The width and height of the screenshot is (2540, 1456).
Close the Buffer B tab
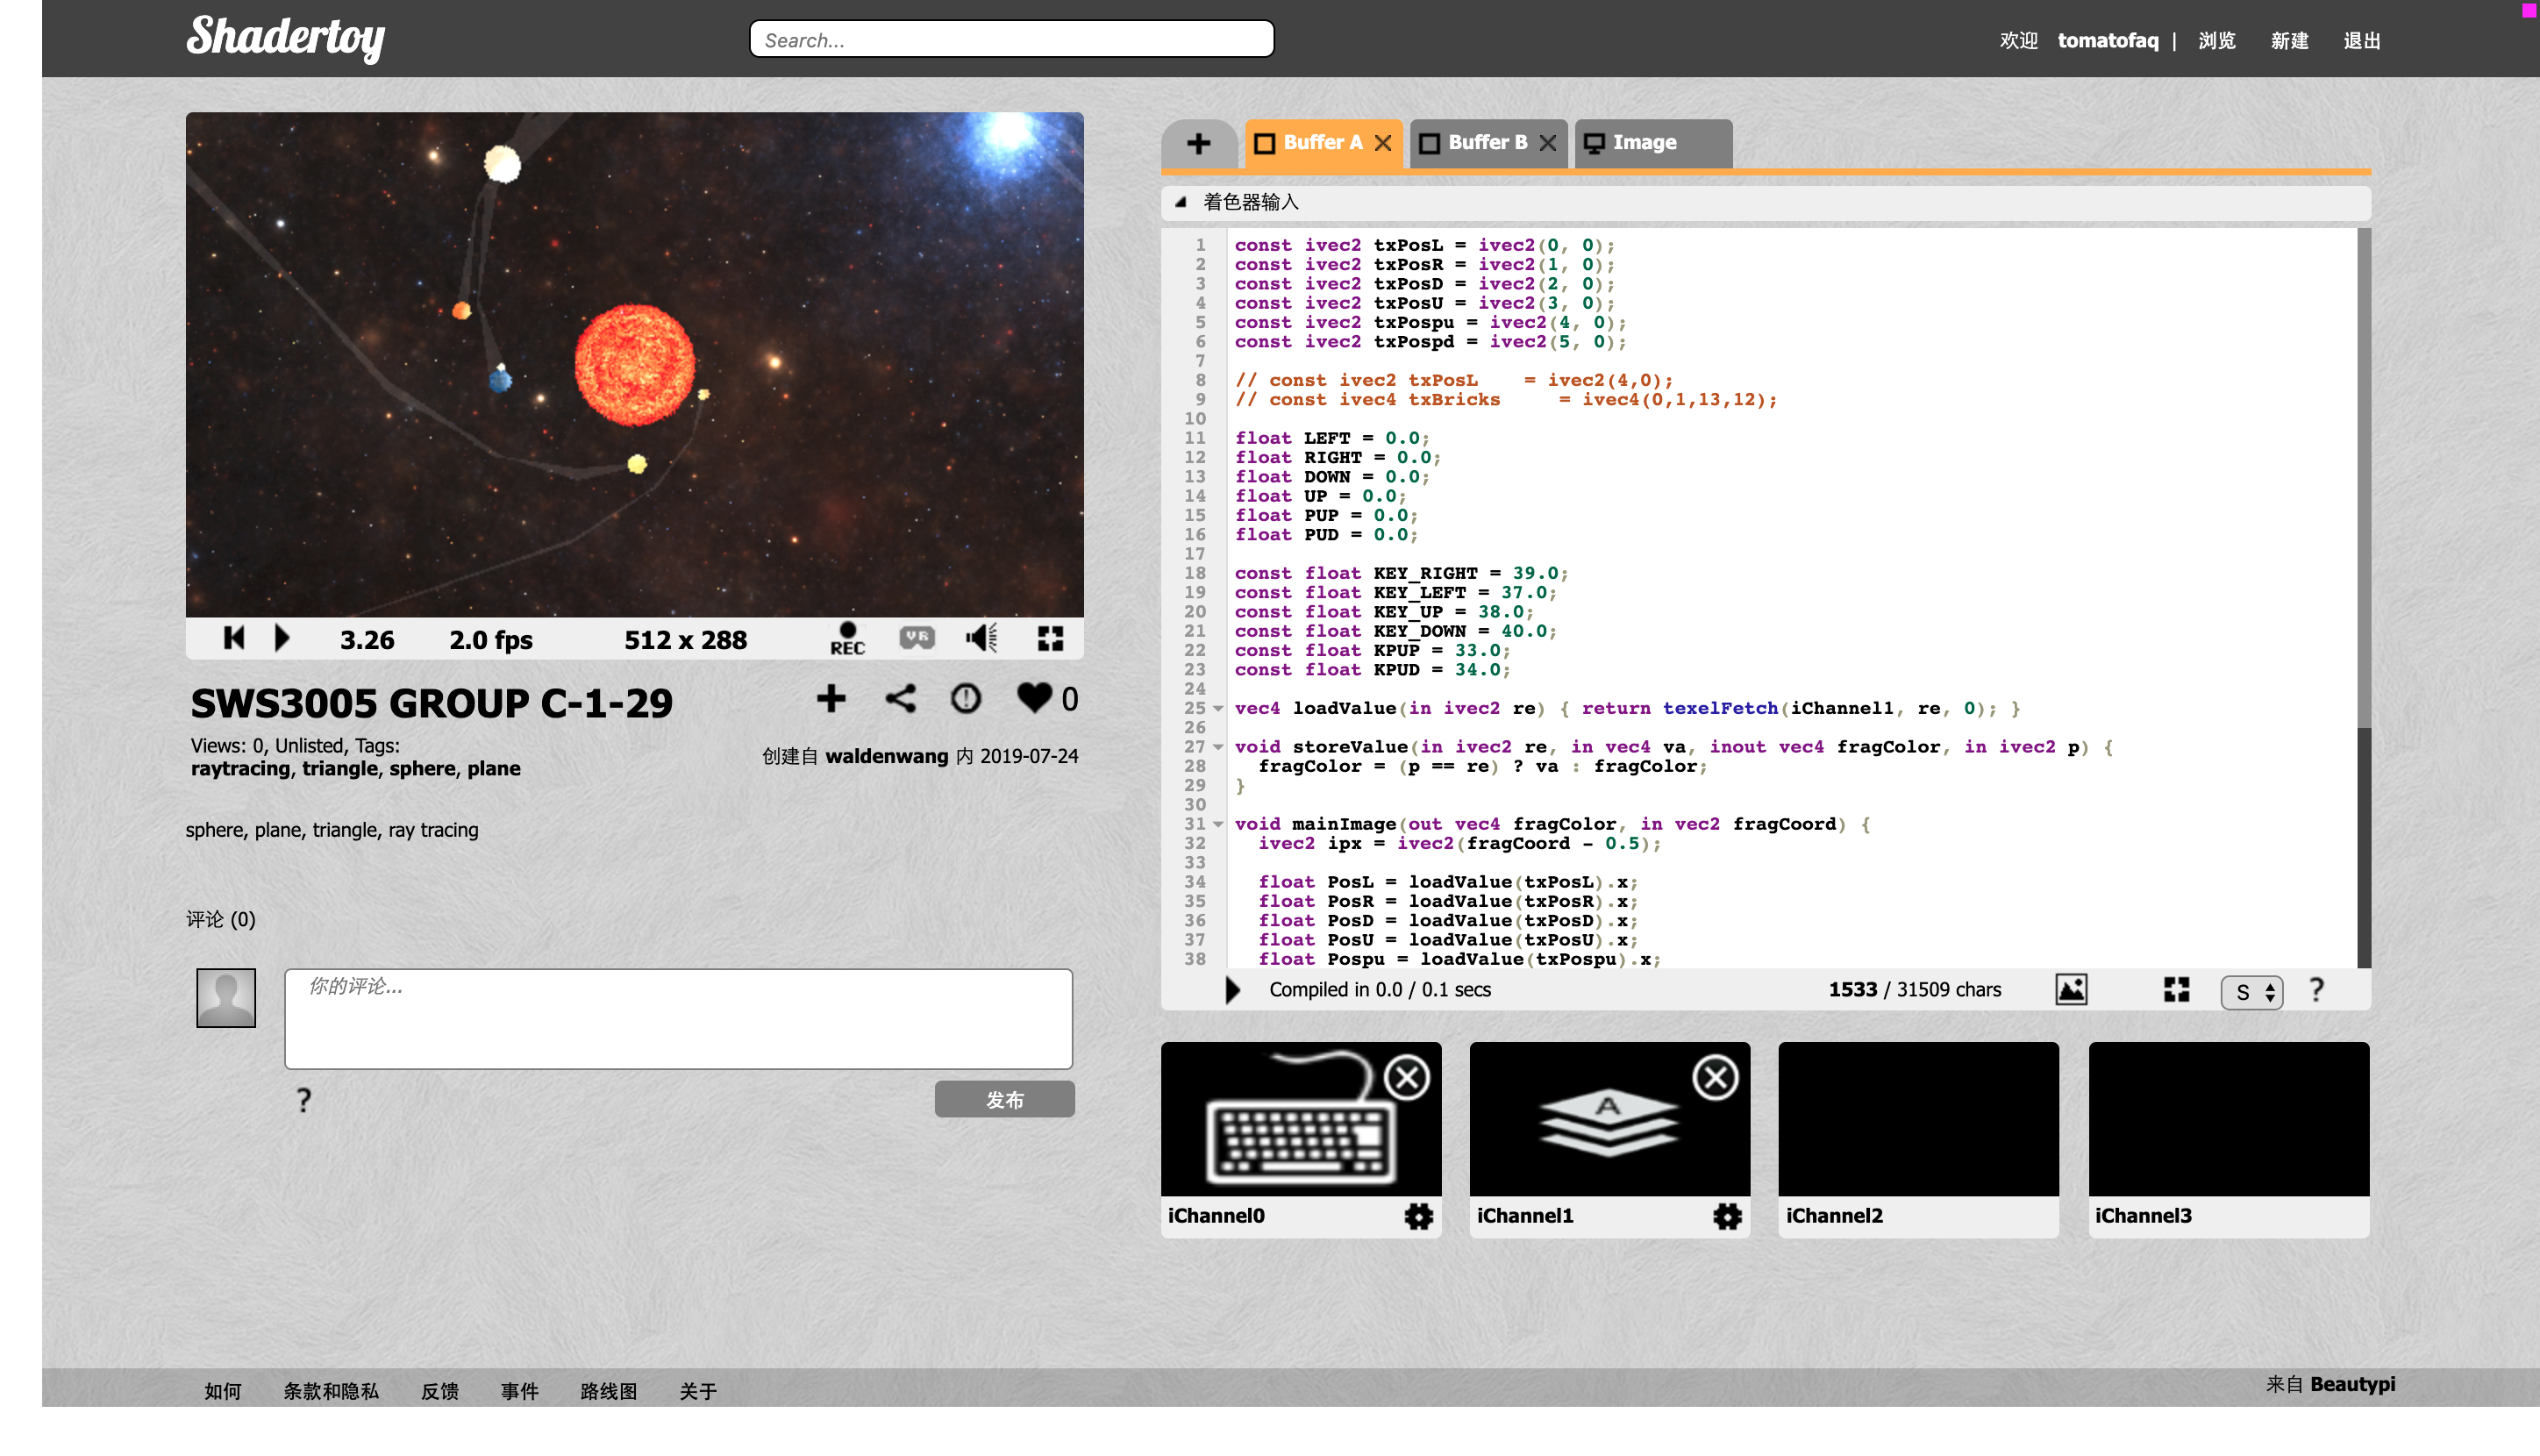1548,143
